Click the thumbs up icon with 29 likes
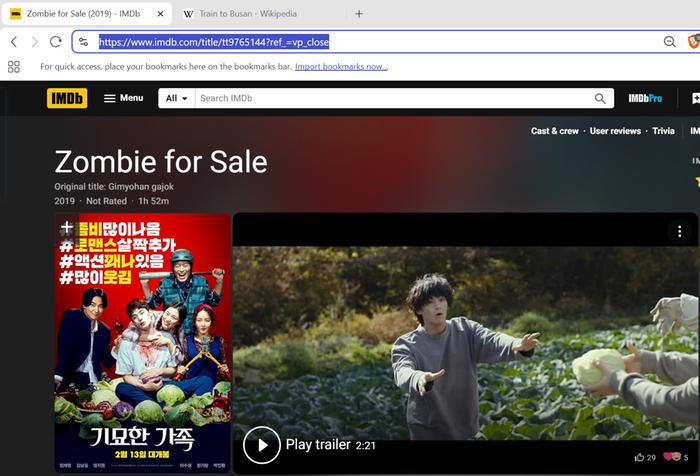700x476 pixels. [640, 457]
